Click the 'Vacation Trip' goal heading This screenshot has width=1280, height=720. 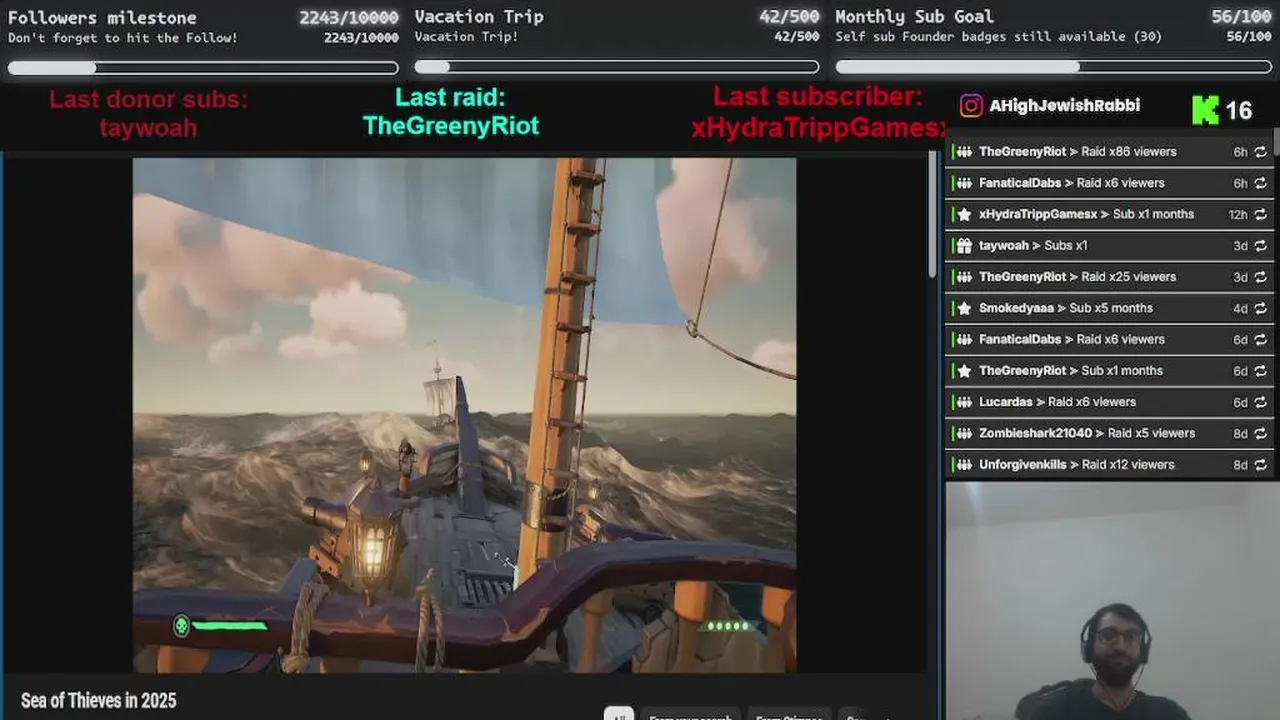(479, 16)
